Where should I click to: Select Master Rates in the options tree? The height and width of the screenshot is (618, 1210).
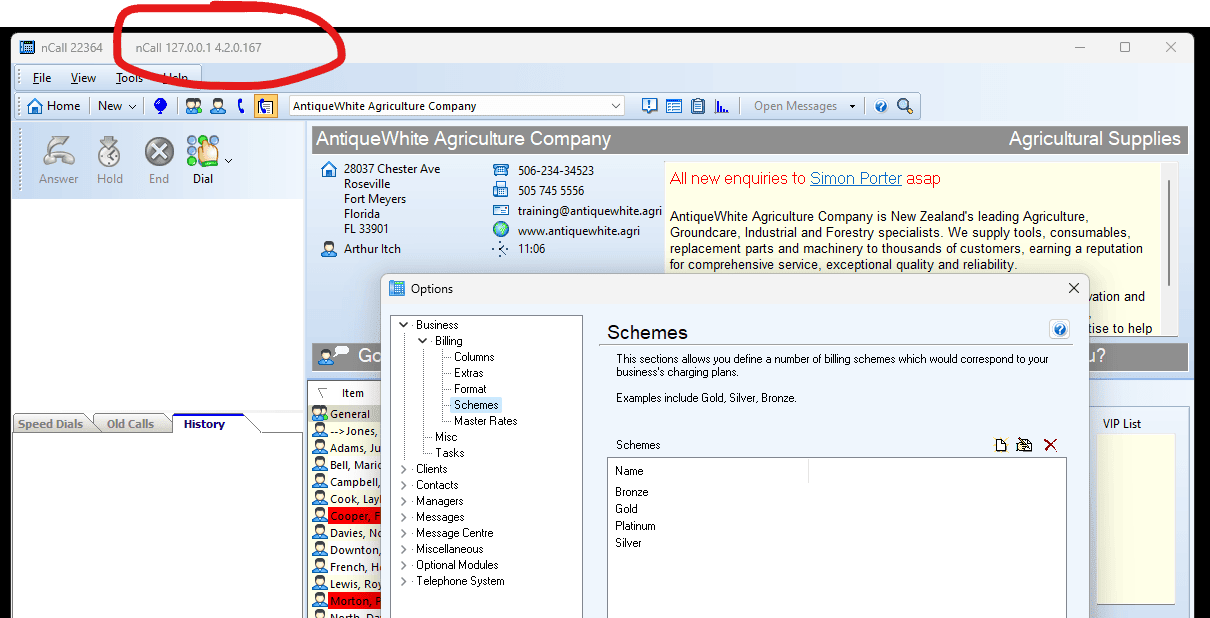pyautogui.click(x=486, y=421)
